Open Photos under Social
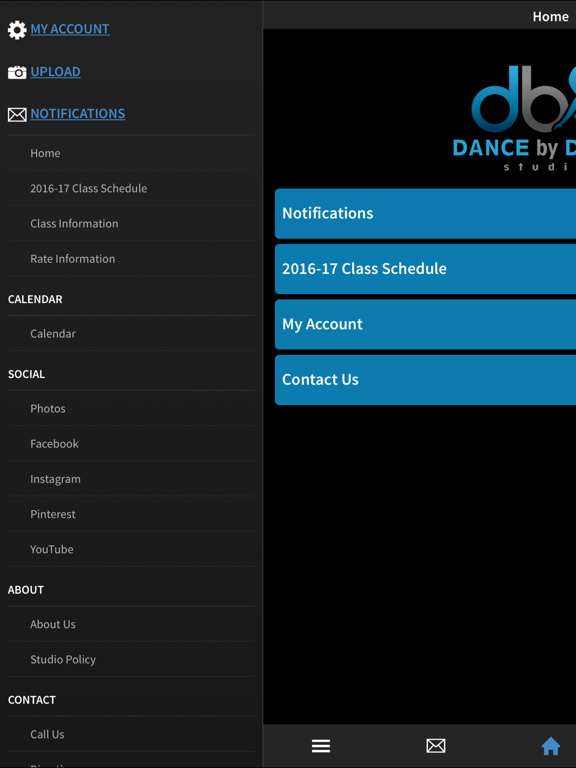This screenshot has width=576, height=768. [x=131, y=409]
